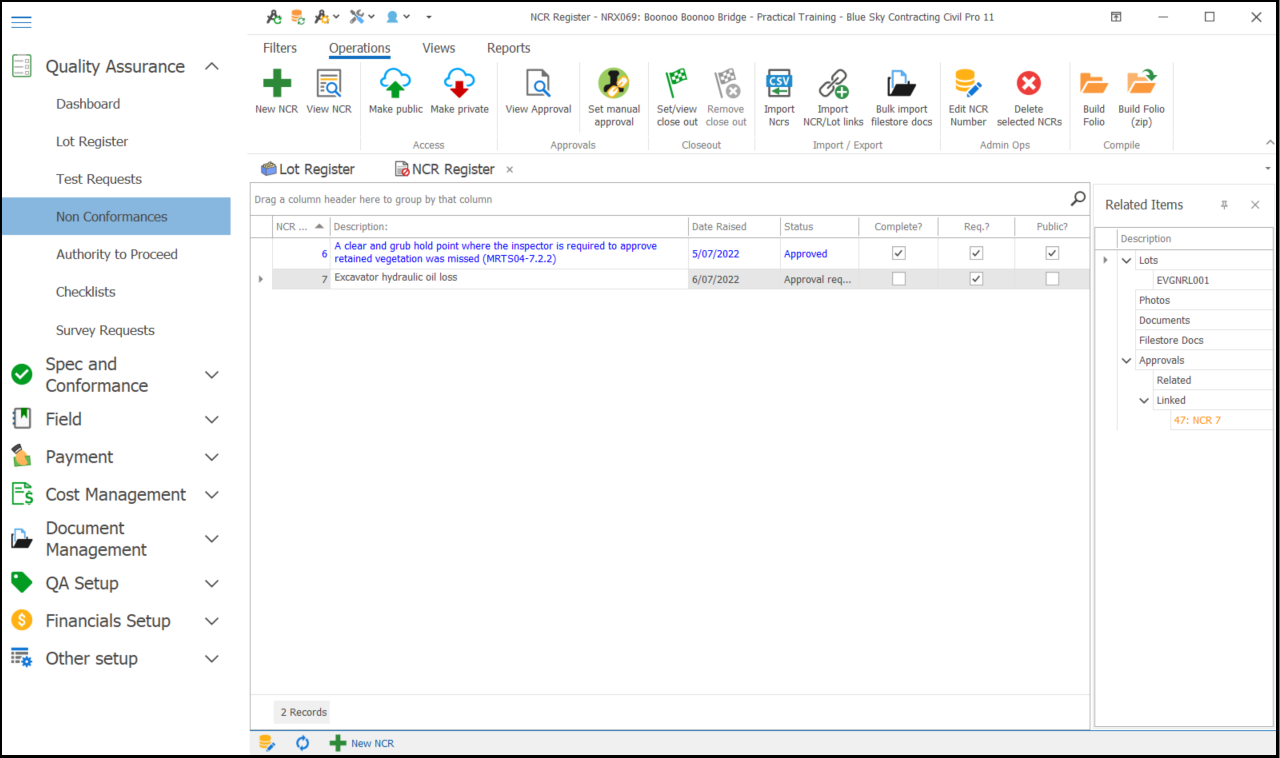Expand the Other setup section
Screen dimensions: 1280x758
[x=211, y=659]
